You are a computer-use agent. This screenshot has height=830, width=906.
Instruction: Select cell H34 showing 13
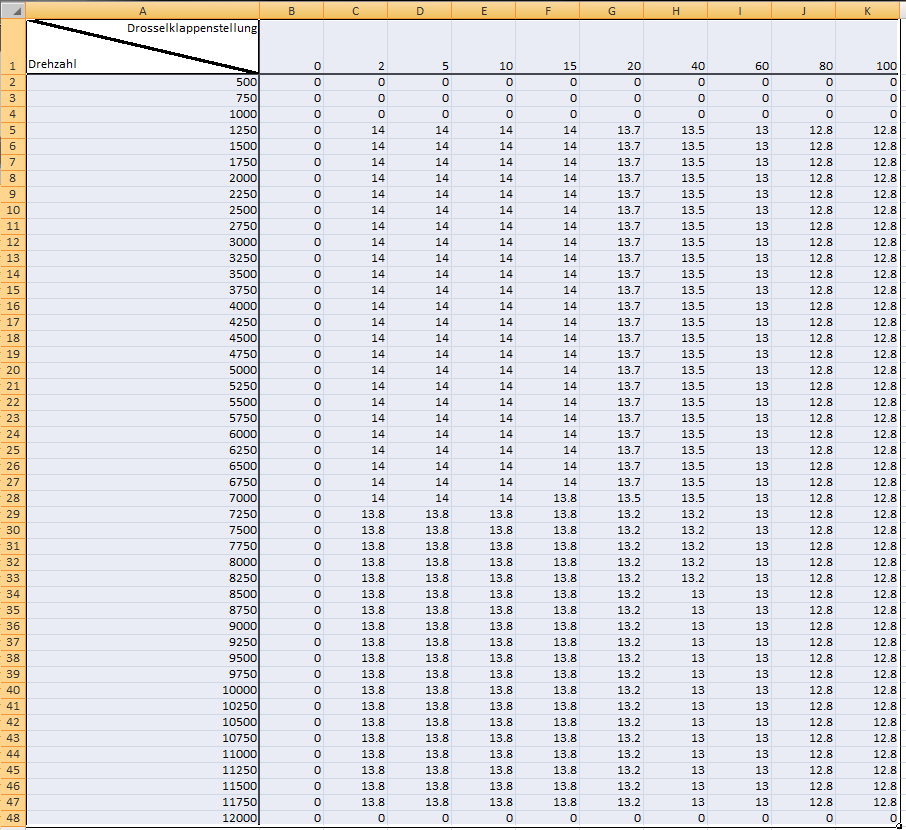tap(675, 594)
